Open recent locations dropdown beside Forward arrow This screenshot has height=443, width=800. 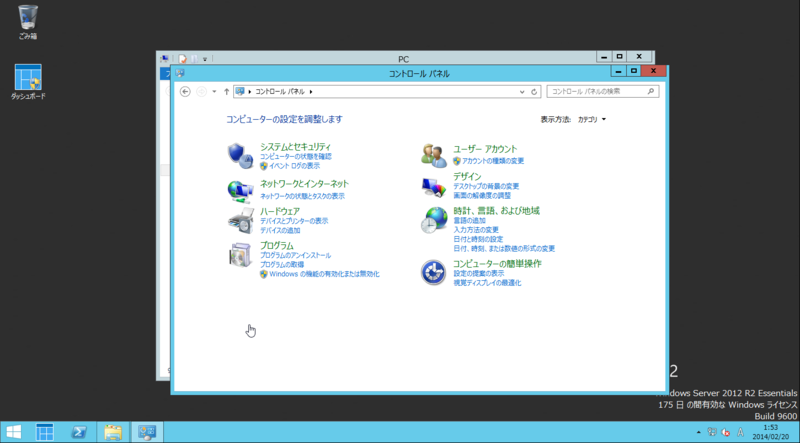point(214,91)
